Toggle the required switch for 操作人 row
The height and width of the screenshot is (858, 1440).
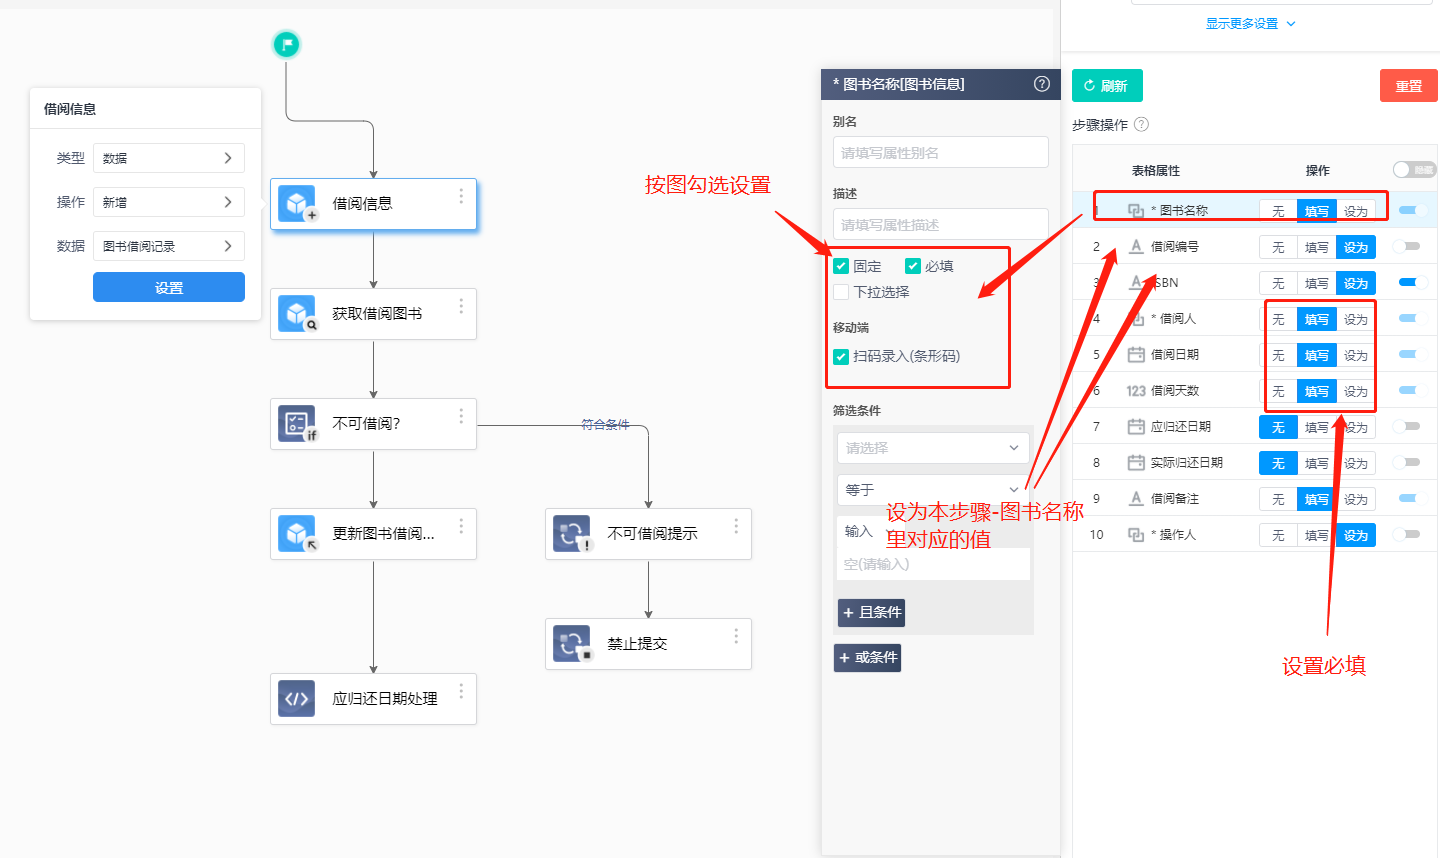pos(1409,534)
